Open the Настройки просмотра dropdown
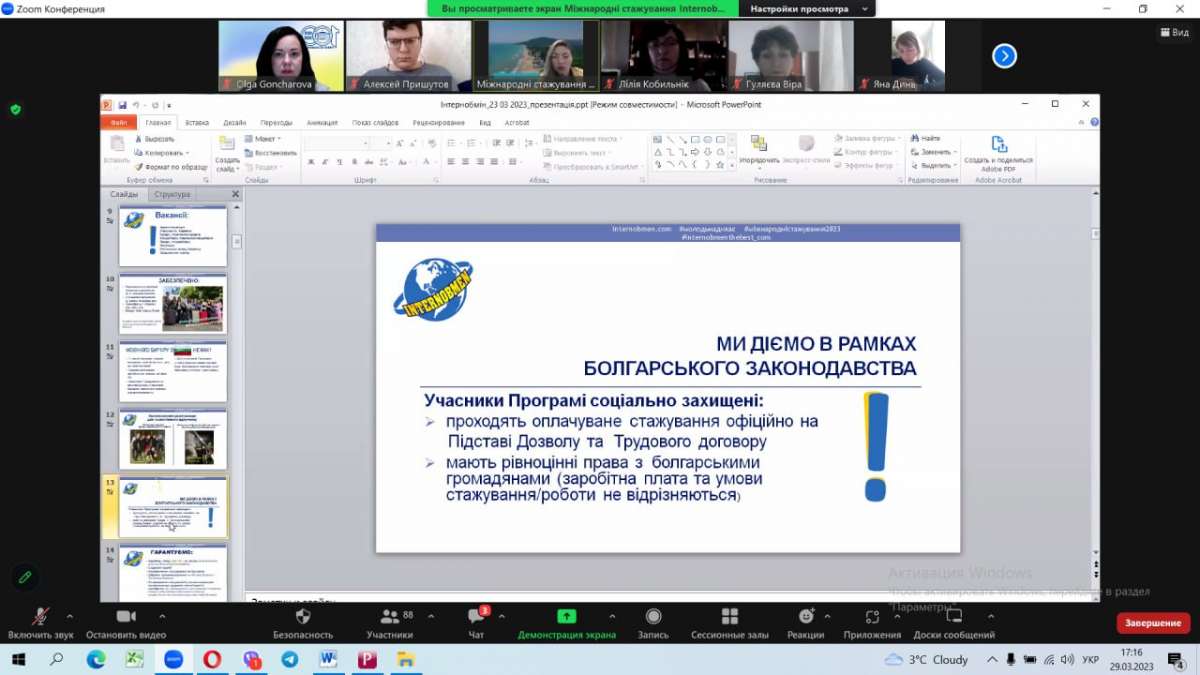 [x=806, y=8]
